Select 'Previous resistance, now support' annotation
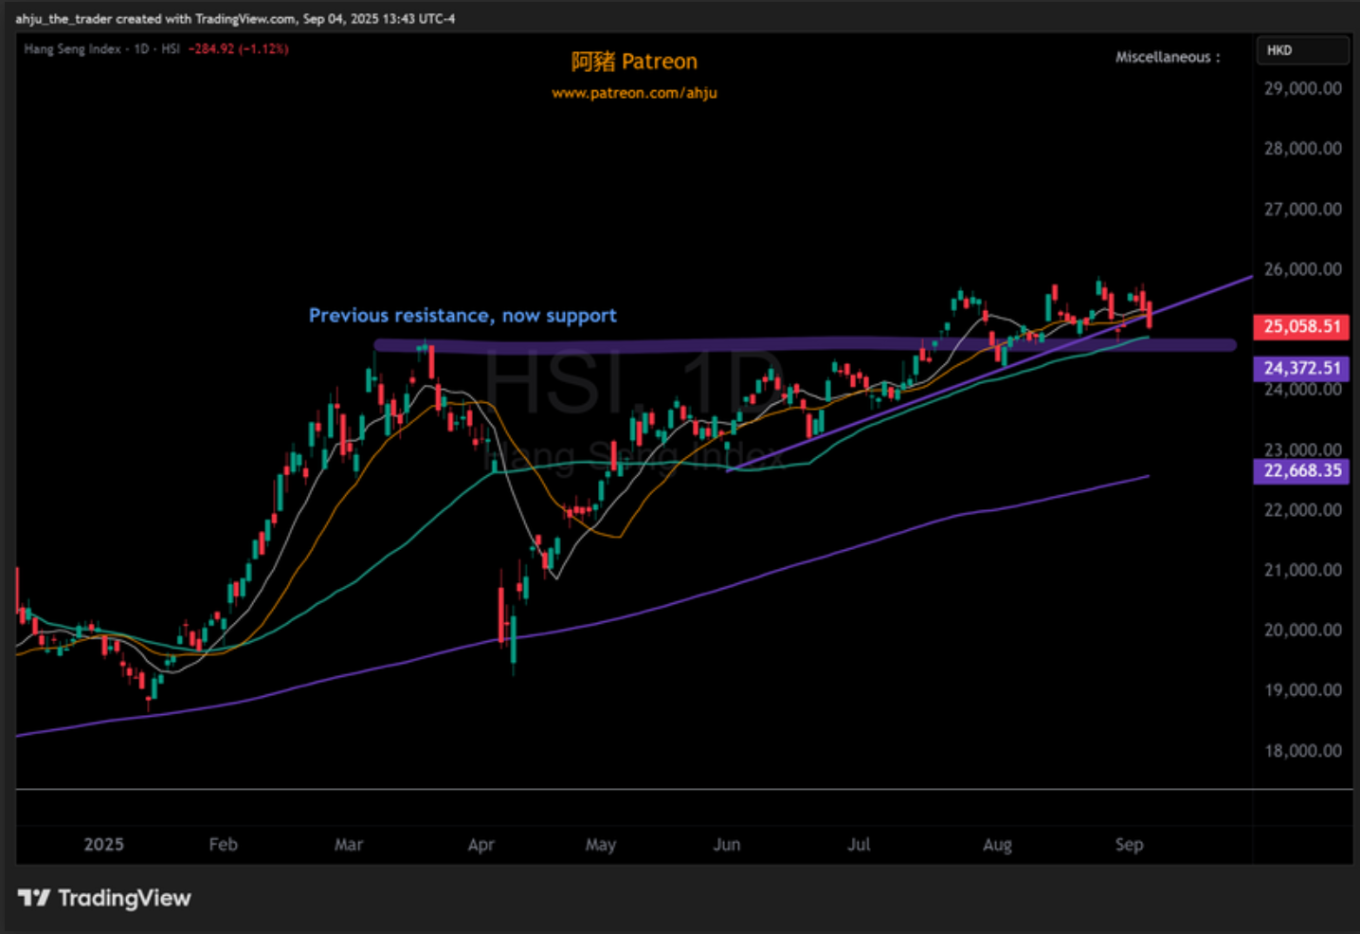This screenshot has width=1360, height=934. tap(462, 316)
